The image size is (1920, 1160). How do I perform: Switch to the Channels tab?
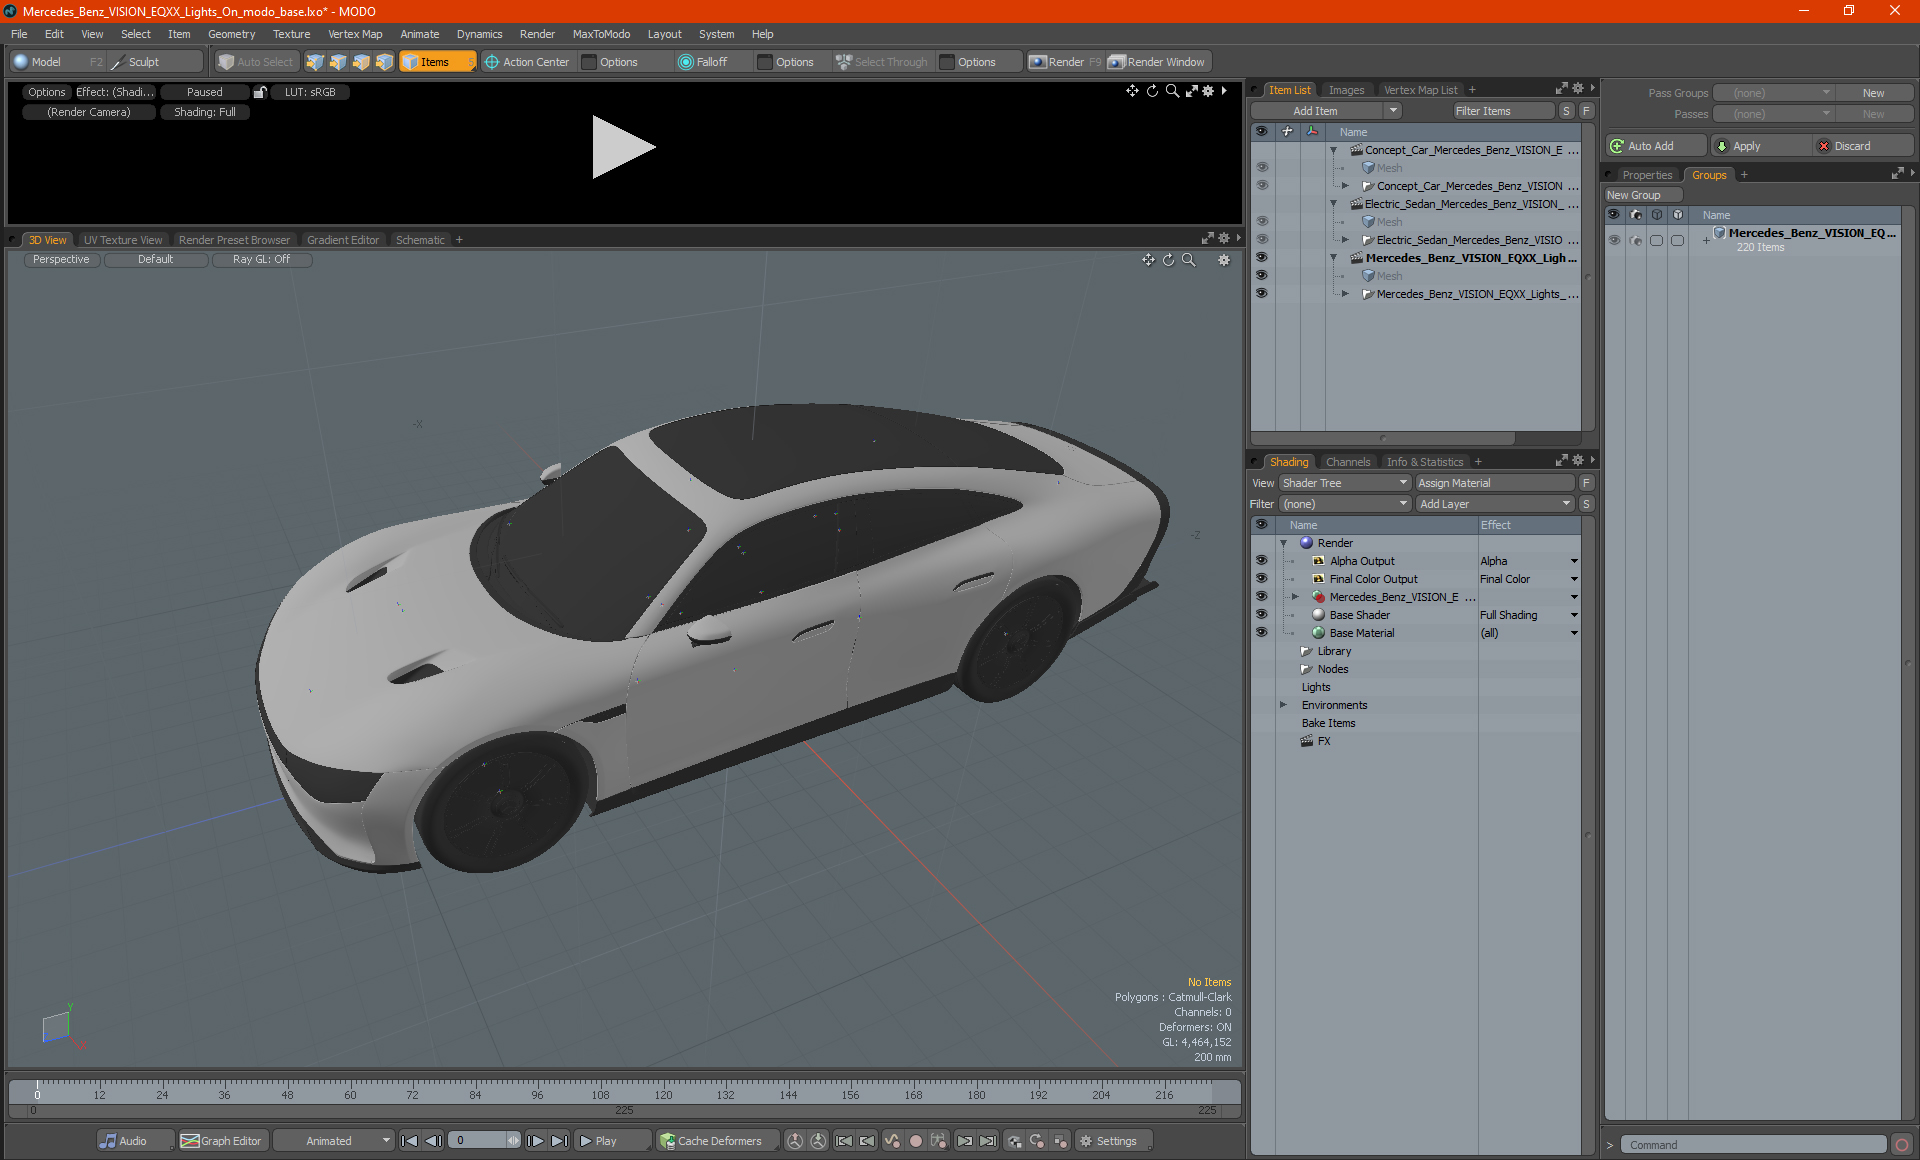coord(1347,462)
